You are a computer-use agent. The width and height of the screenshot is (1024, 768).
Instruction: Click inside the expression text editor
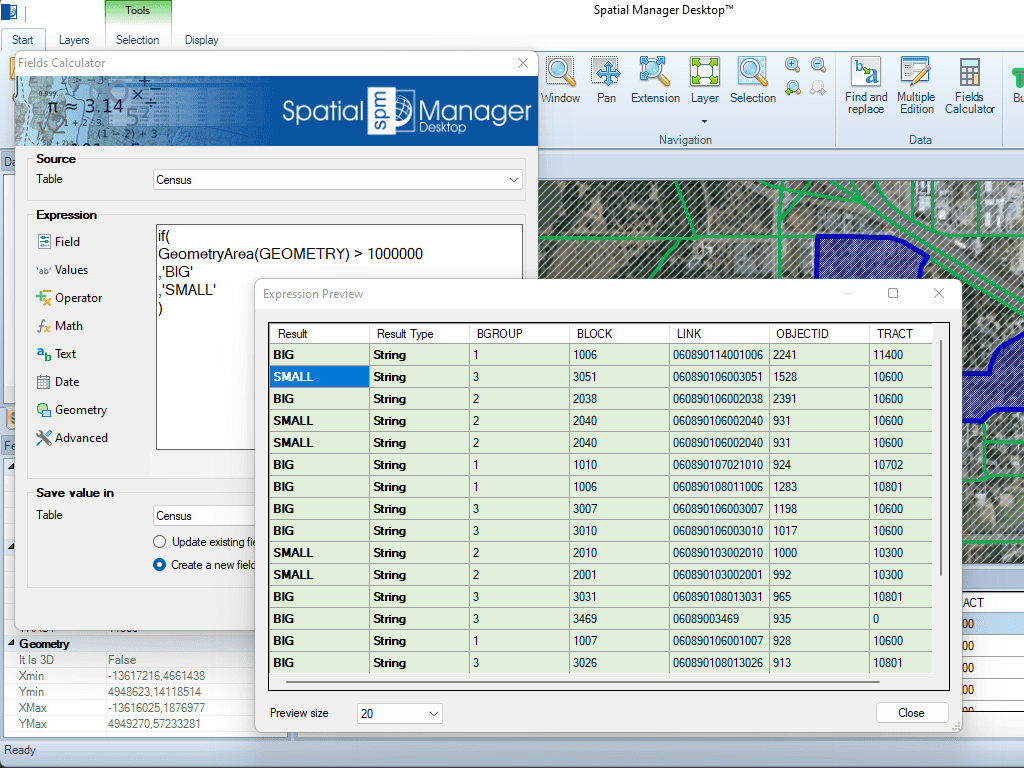pyautogui.click(x=339, y=337)
